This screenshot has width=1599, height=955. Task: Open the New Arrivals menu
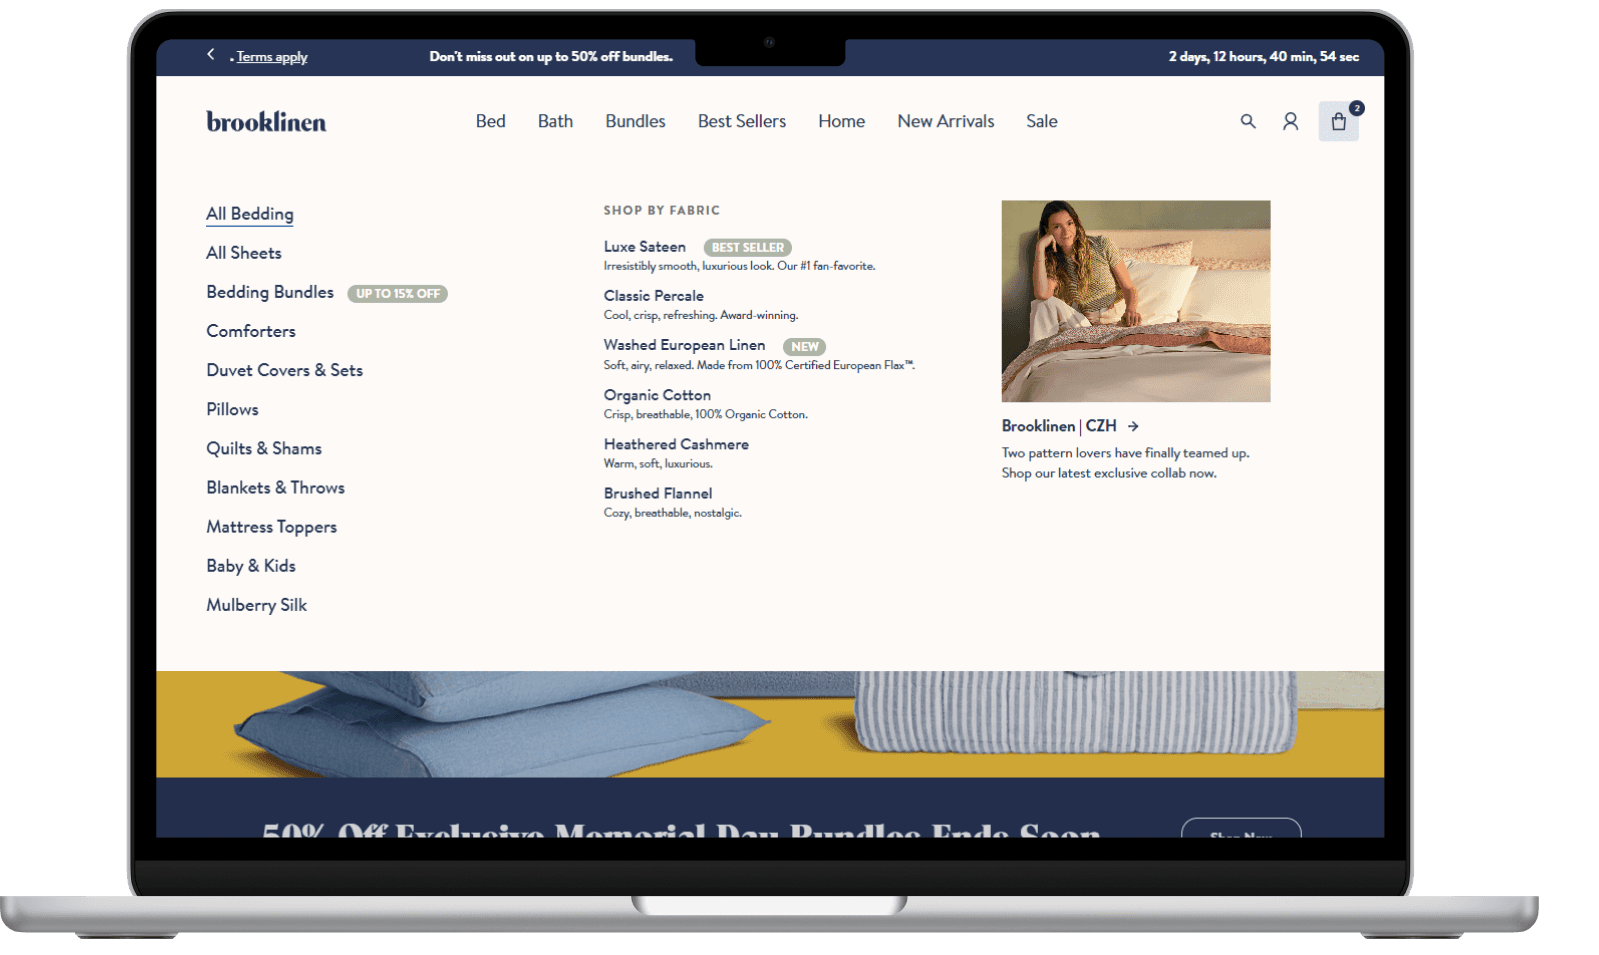(946, 121)
